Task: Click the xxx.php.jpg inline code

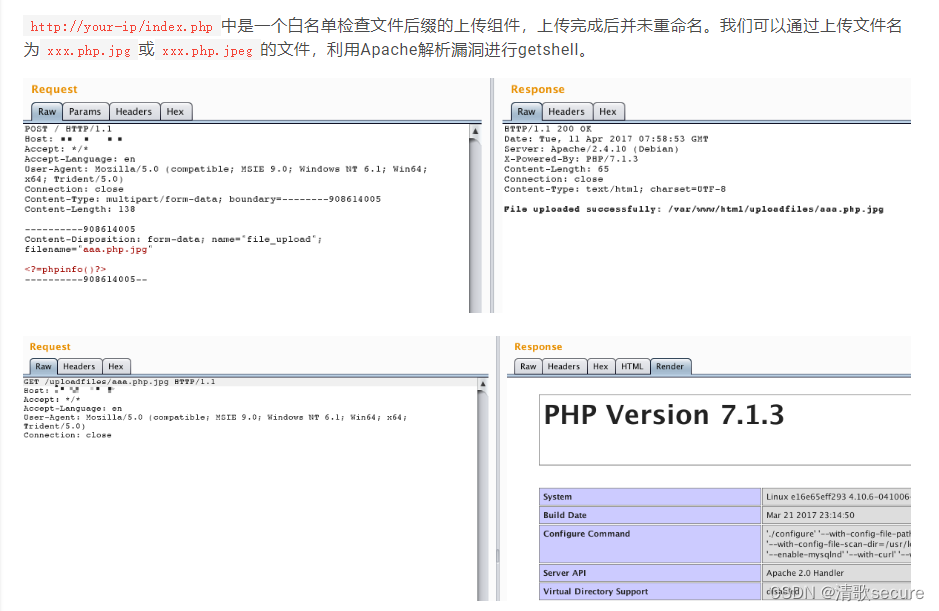Action: pos(89,50)
